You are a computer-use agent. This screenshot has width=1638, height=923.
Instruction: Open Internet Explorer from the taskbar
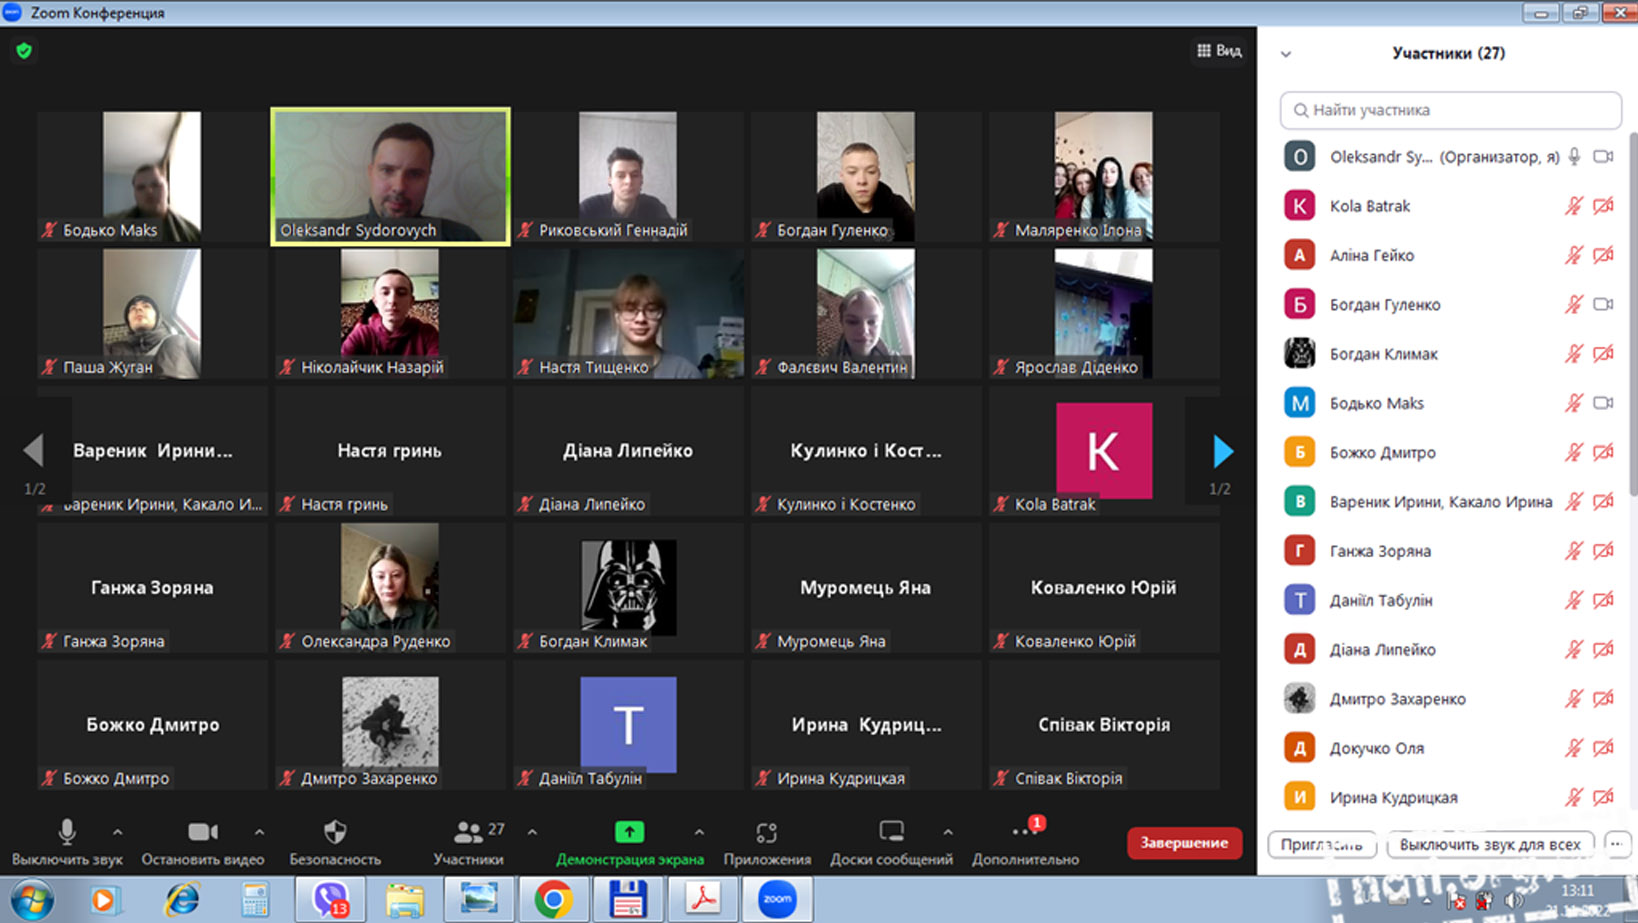click(181, 900)
